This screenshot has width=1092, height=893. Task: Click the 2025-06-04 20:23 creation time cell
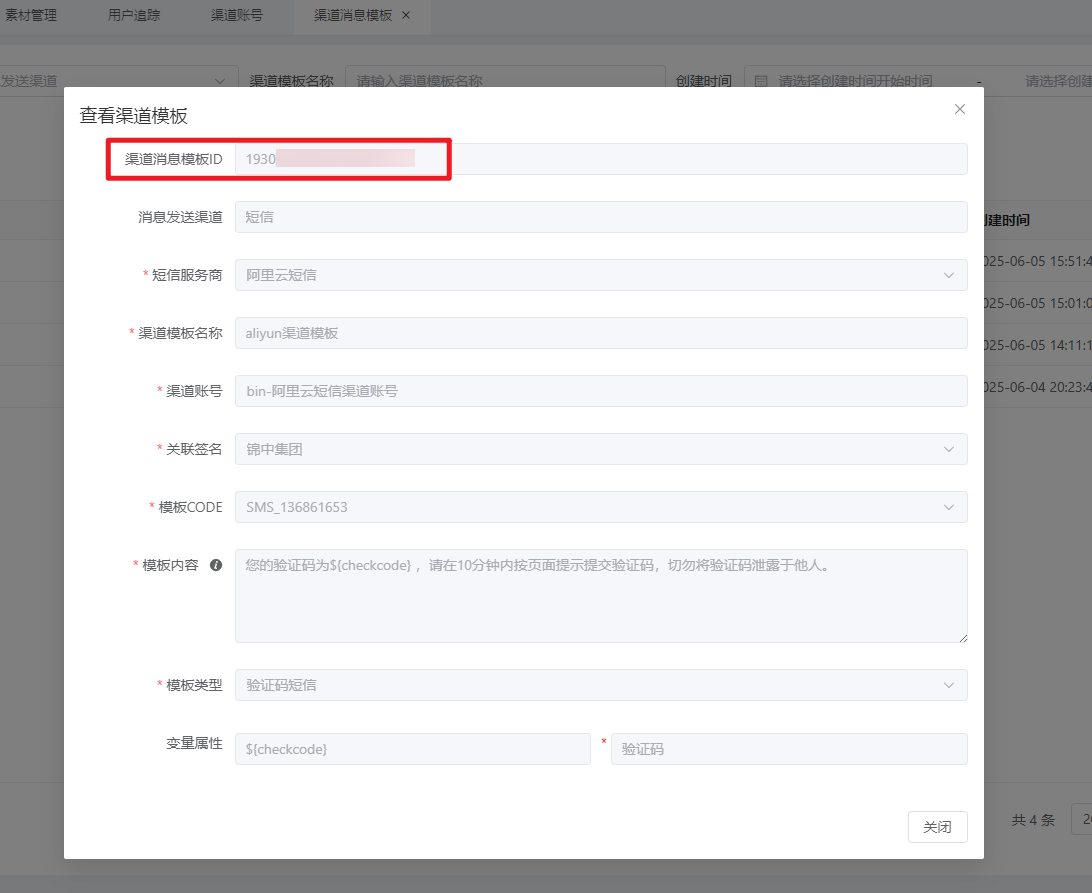[x=1038, y=387]
